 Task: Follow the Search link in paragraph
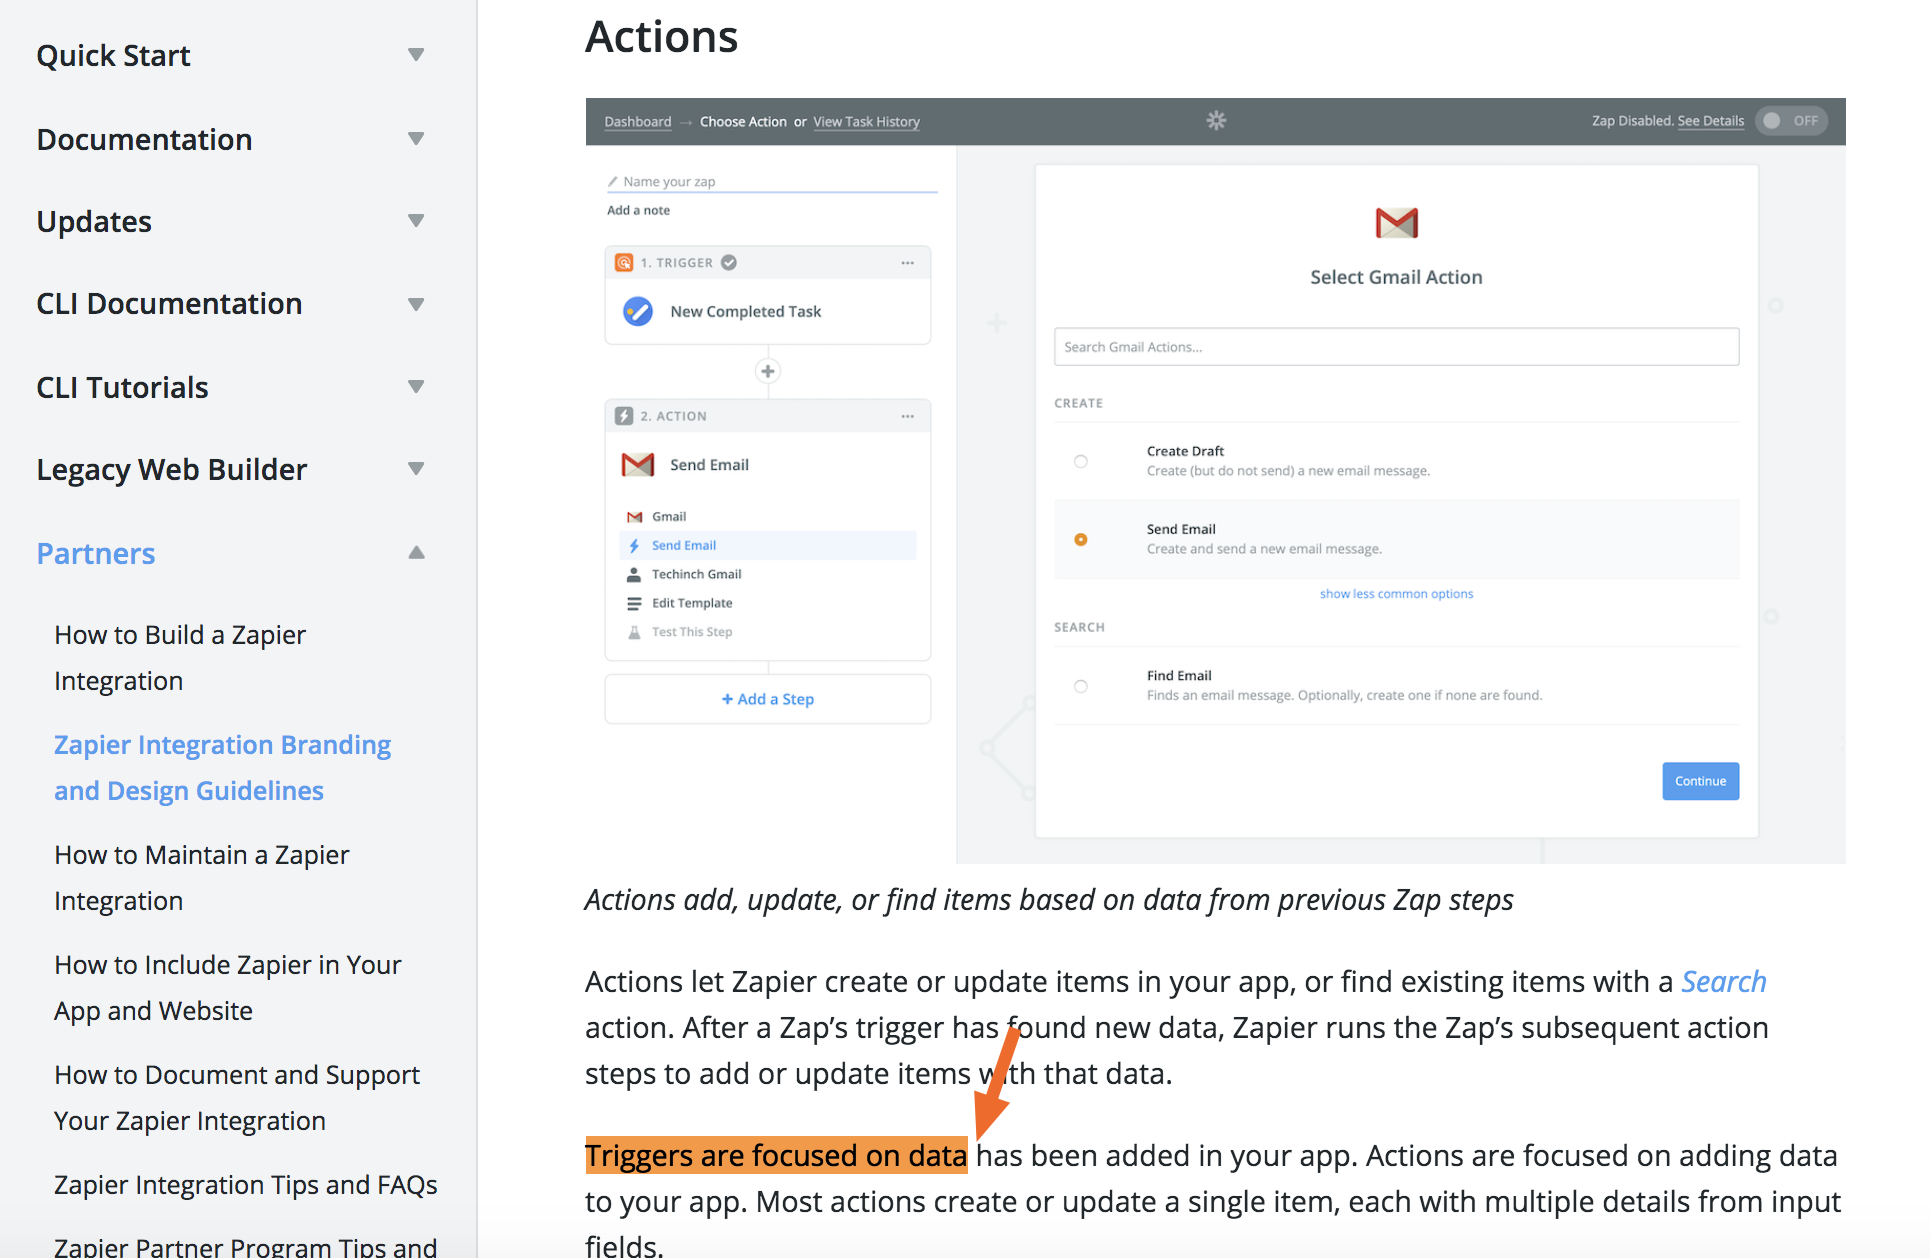[x=1723, y=982]
